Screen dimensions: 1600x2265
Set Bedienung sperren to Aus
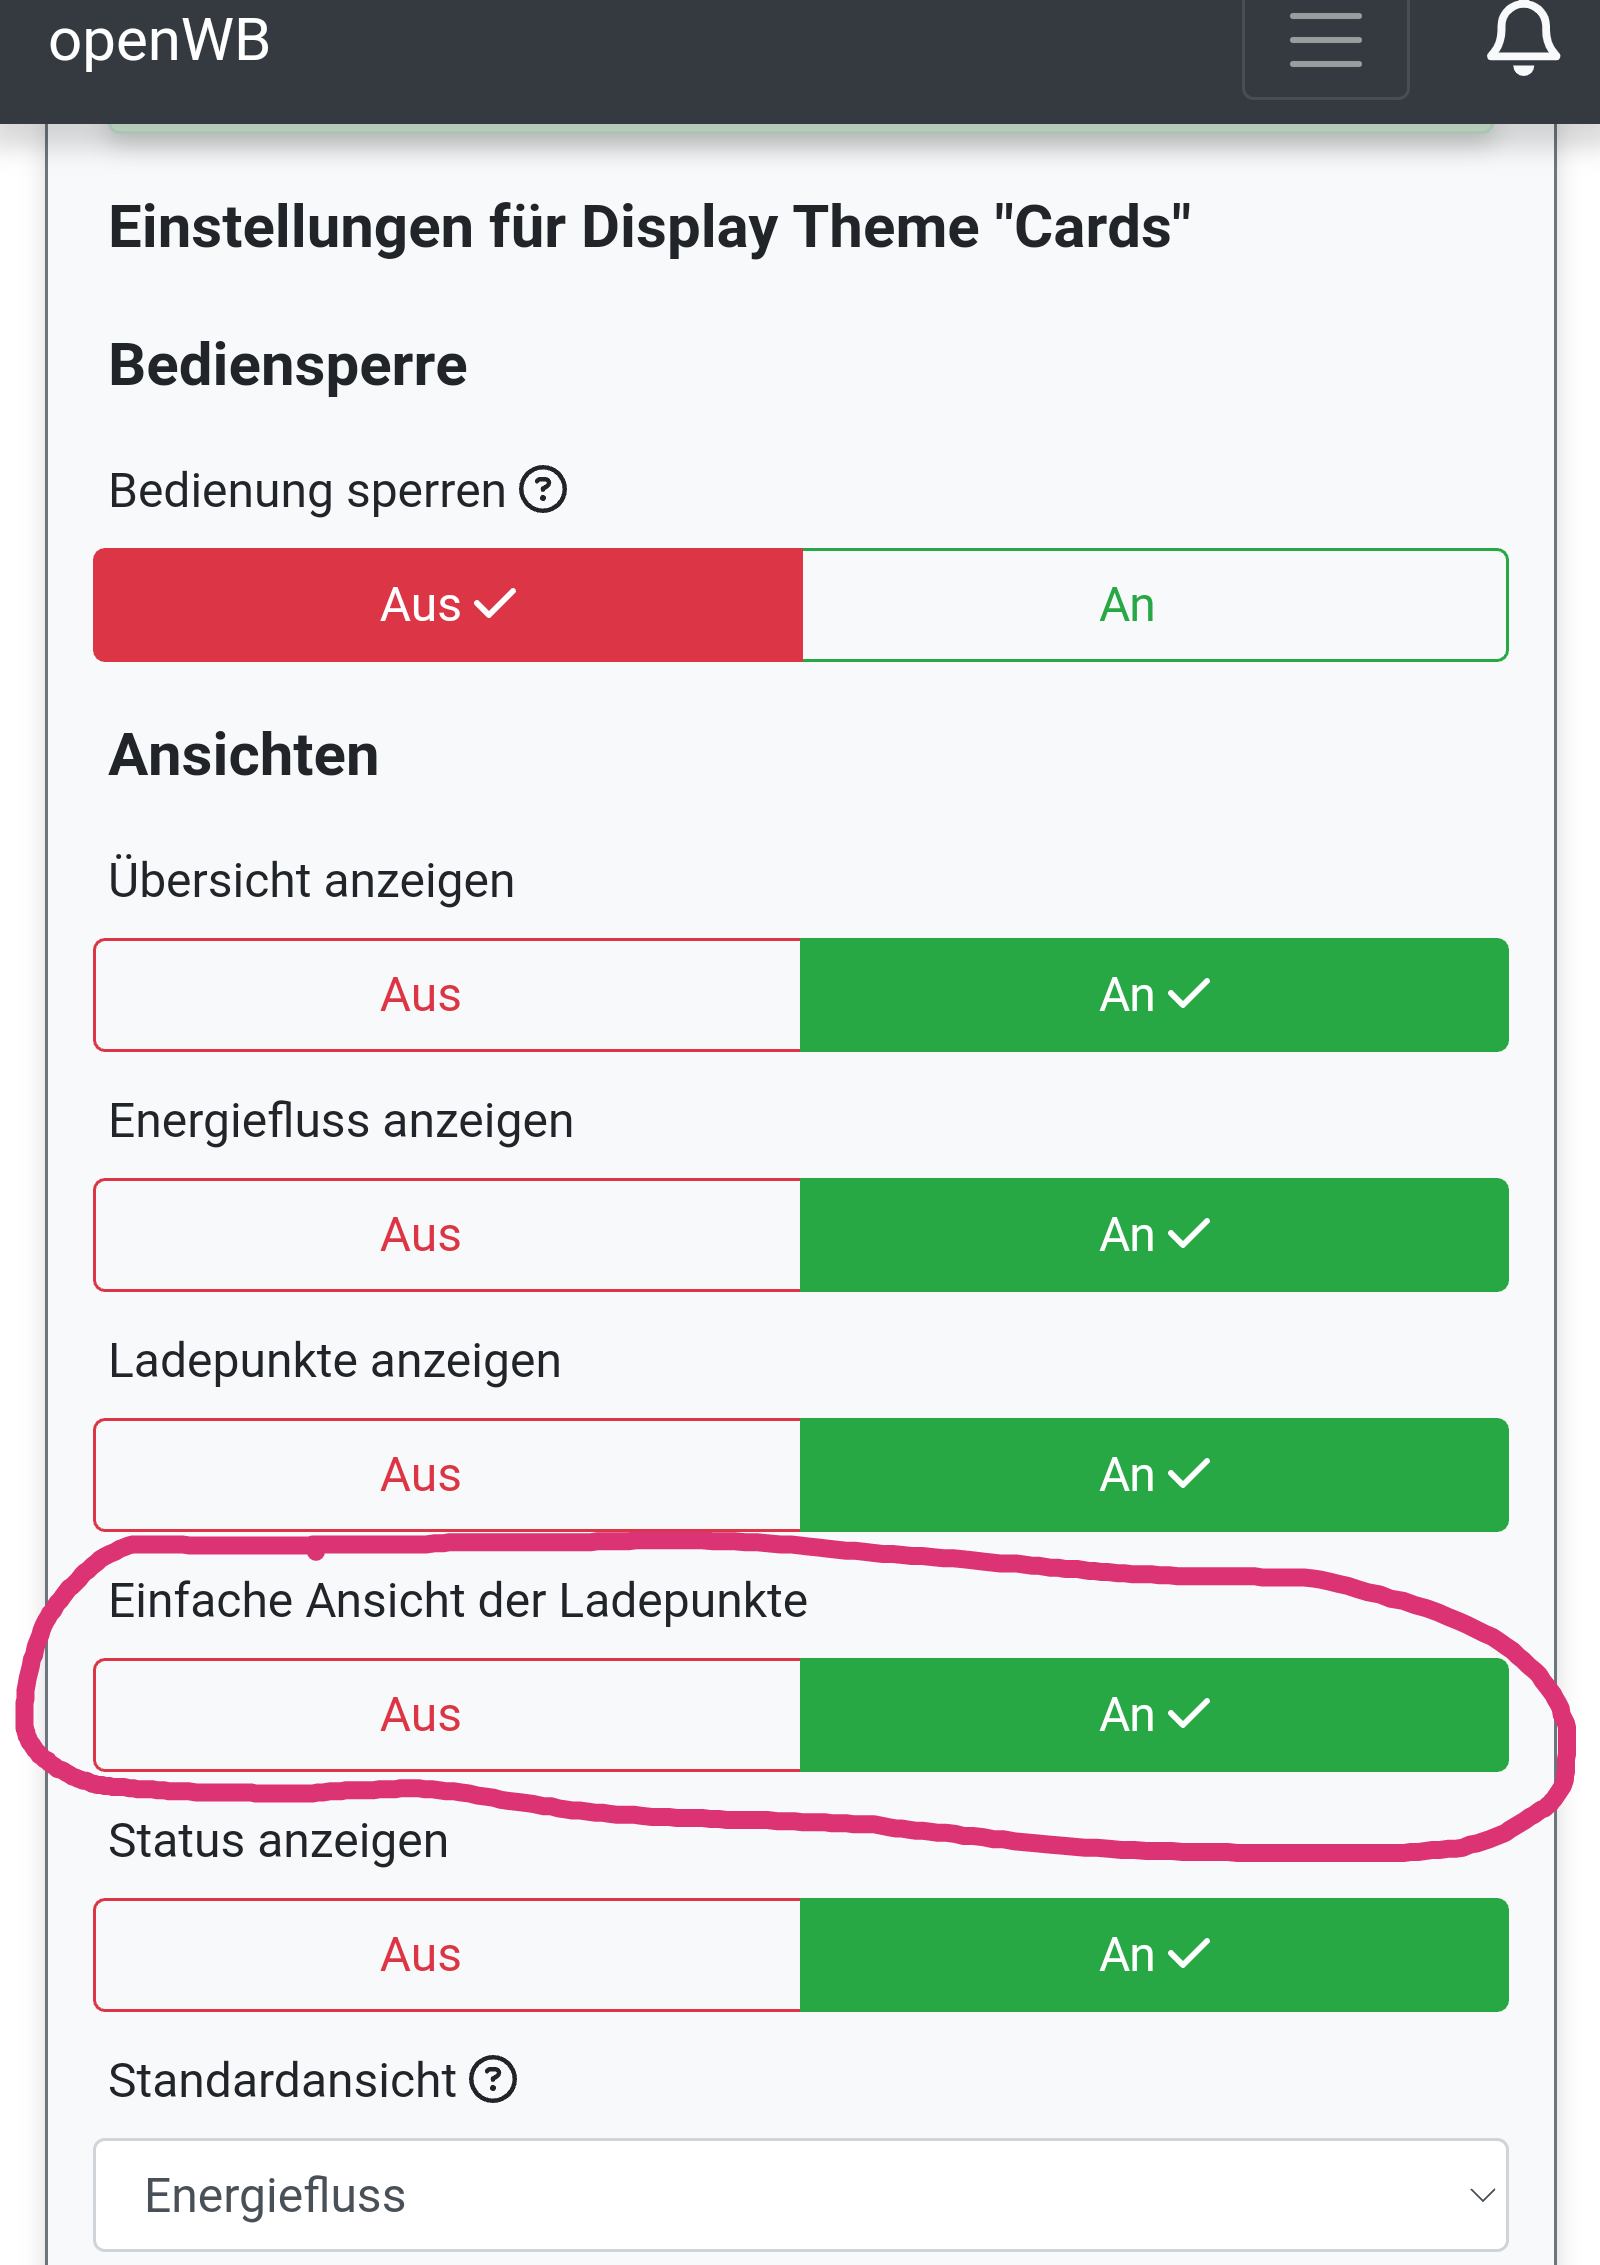448,605
